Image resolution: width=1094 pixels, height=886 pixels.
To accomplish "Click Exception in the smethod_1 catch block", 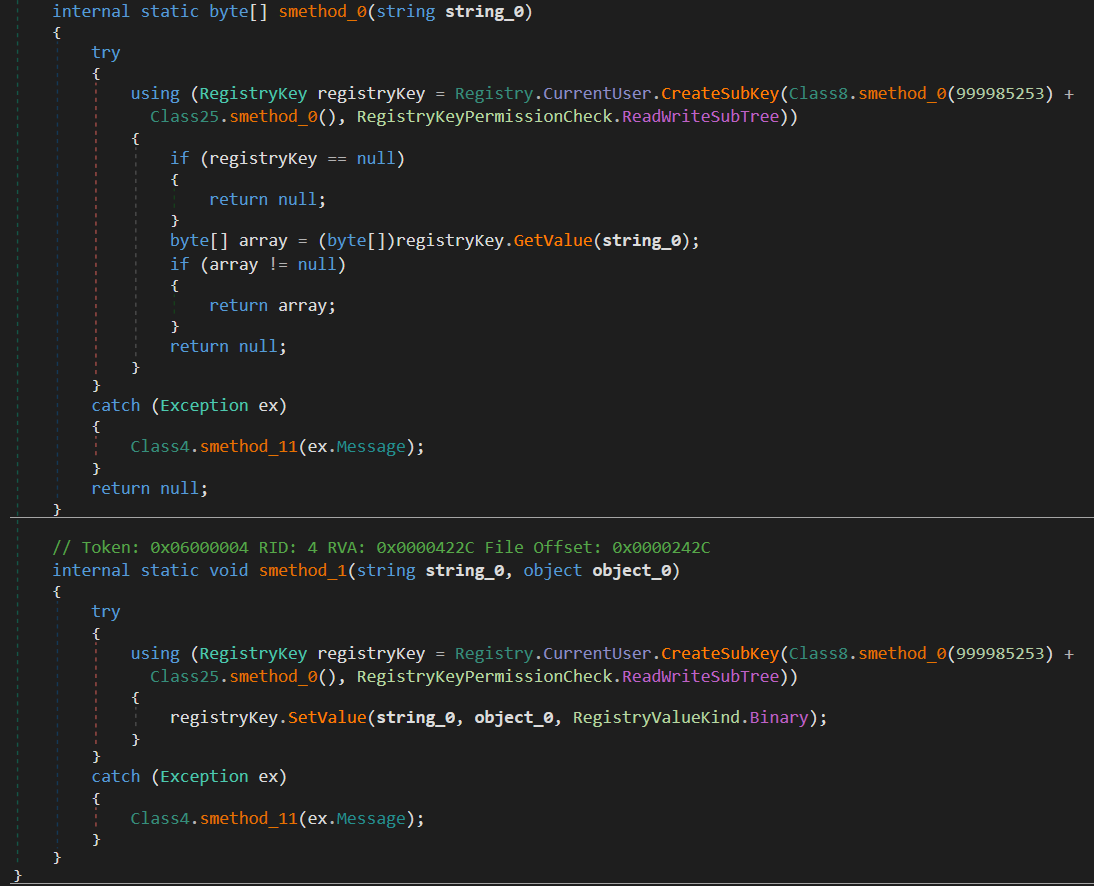I will coord(204,776).
